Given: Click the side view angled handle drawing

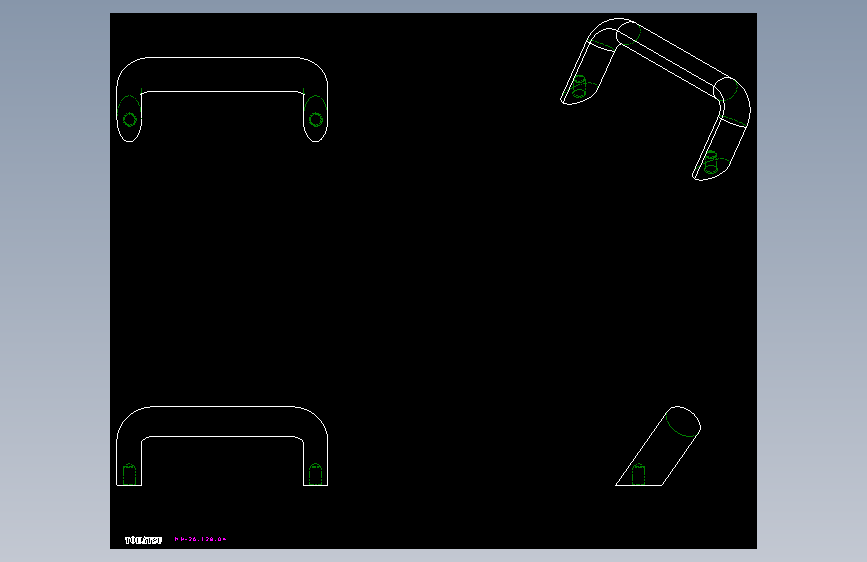Looking at the screenshot, I should tap(658, 446).
